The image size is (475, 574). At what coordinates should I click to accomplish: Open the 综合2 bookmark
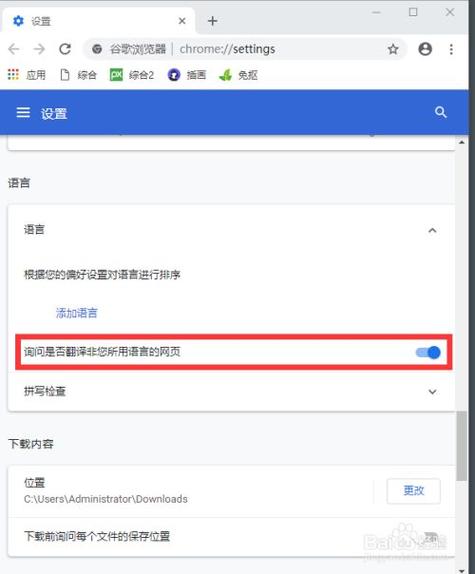click(x=132, y=75)
